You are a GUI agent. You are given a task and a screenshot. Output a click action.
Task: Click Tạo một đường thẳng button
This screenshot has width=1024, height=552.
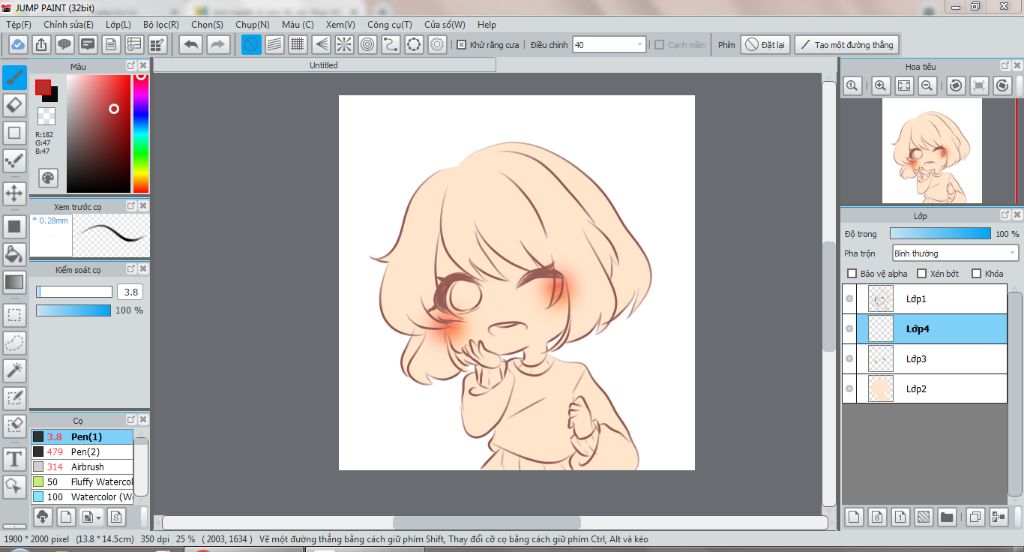847,44
